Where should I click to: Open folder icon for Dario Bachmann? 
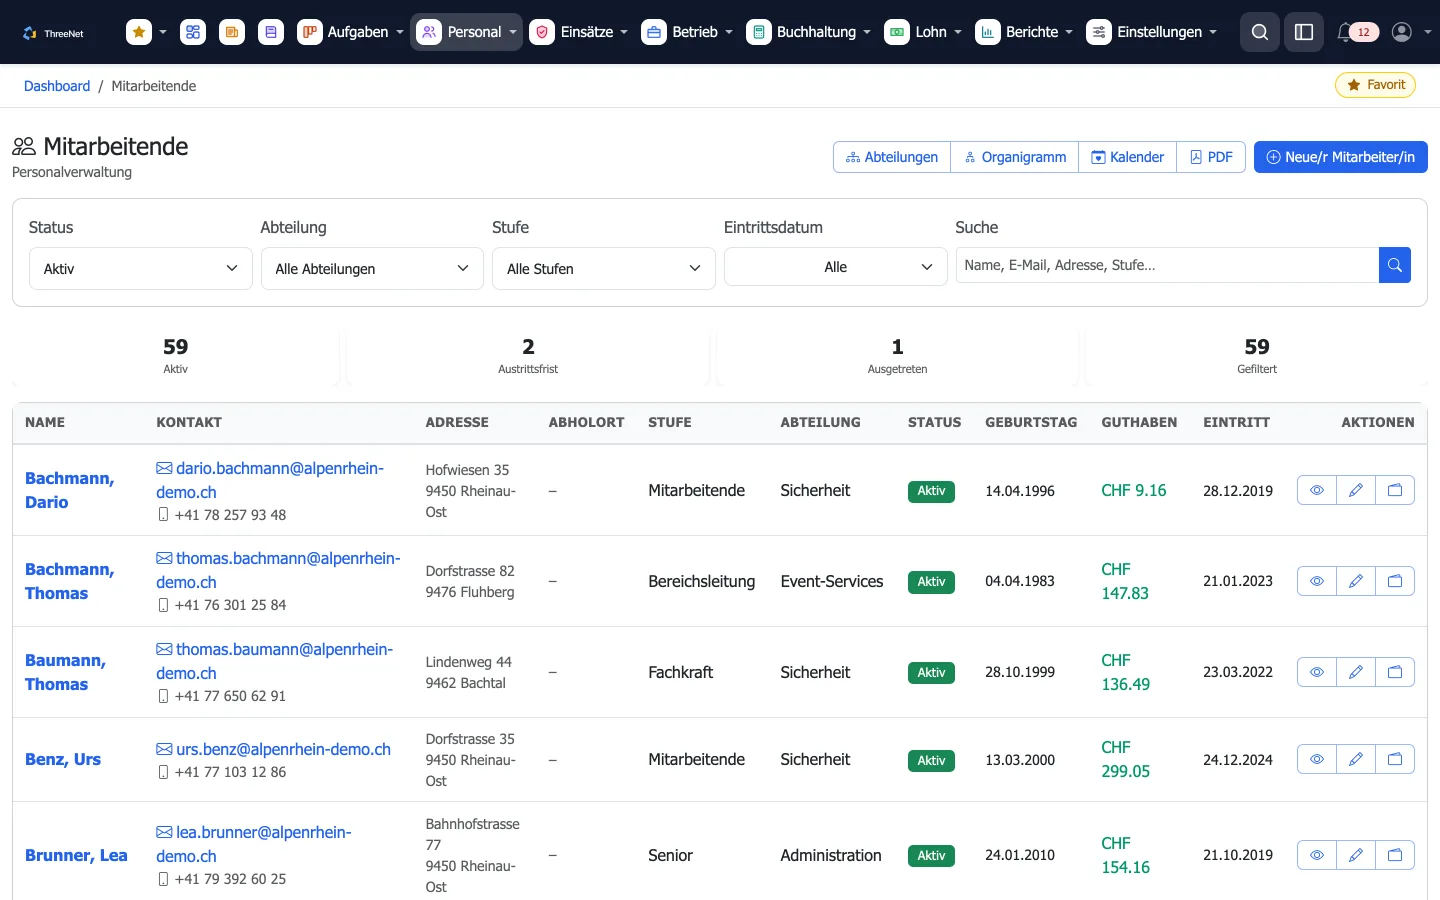(1395, 490)
